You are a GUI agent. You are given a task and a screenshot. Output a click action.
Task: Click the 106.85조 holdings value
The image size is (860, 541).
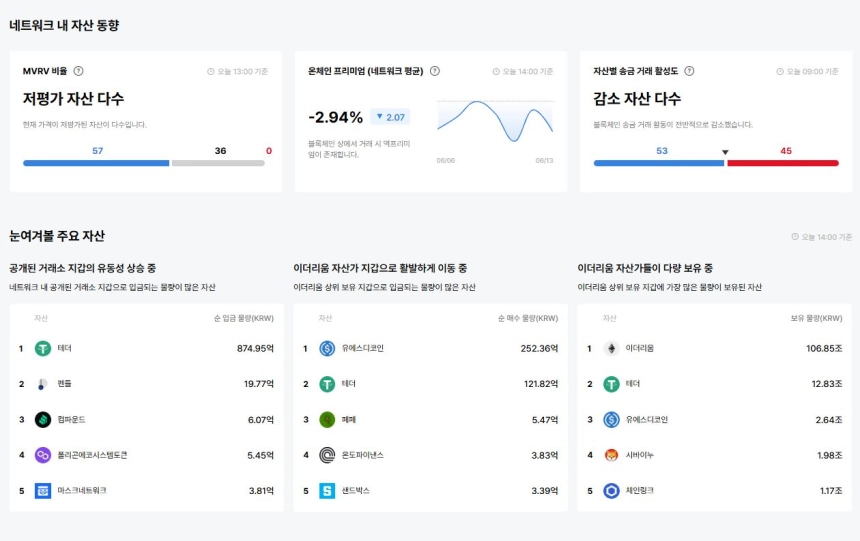[824, 348]
